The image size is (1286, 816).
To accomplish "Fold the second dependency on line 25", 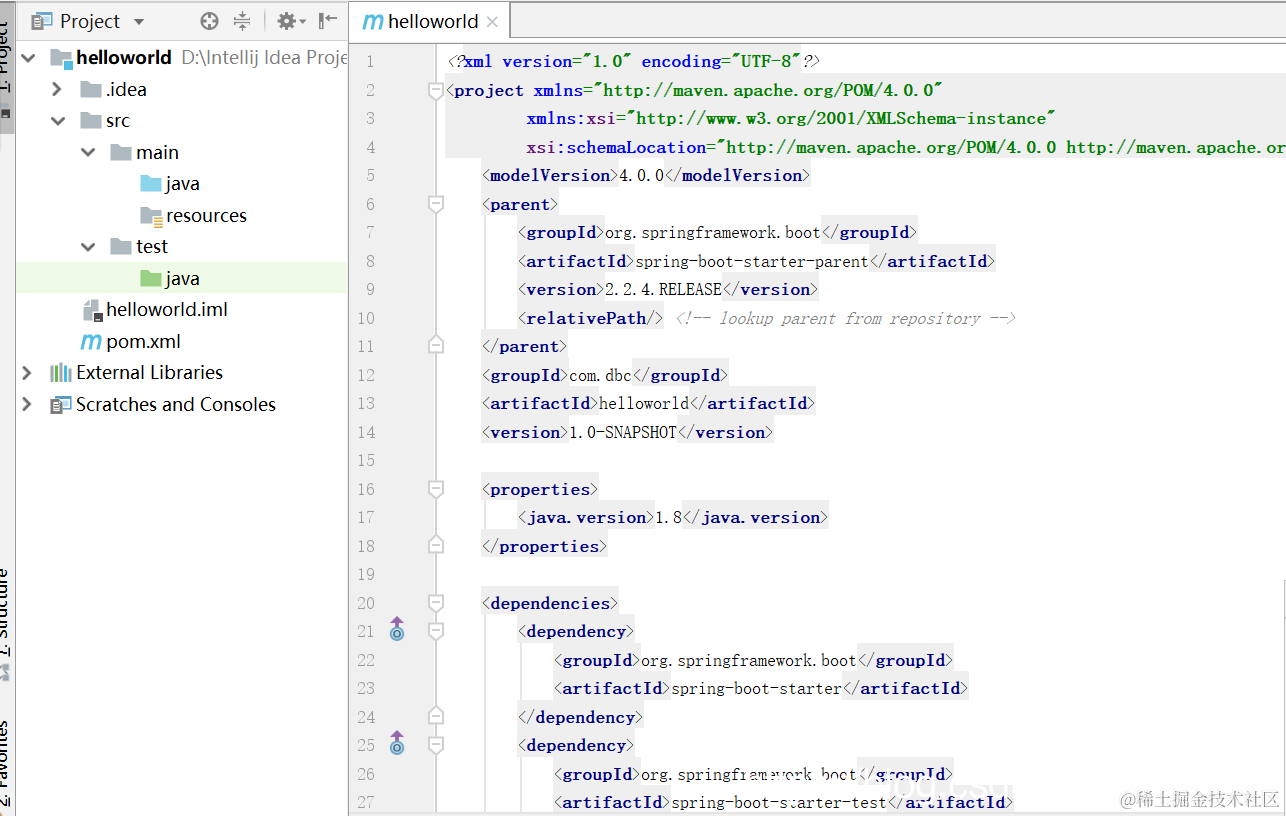I will (435, 745).
